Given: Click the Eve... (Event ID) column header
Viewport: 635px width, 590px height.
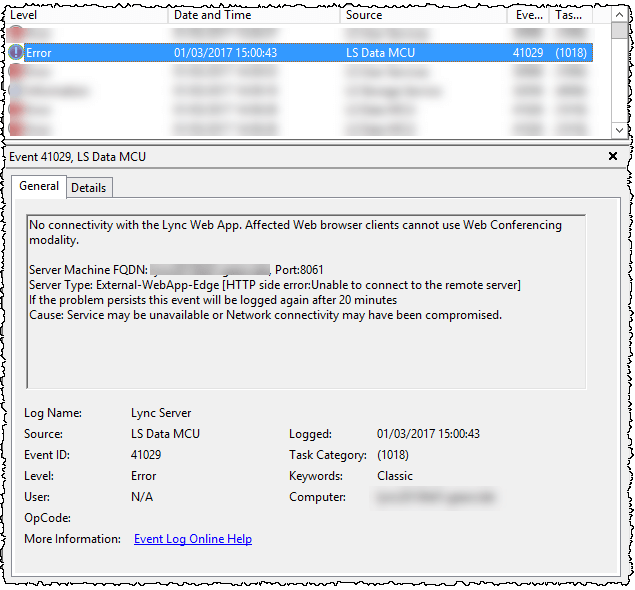Looking at the screenshot, I should click(528, 15).
